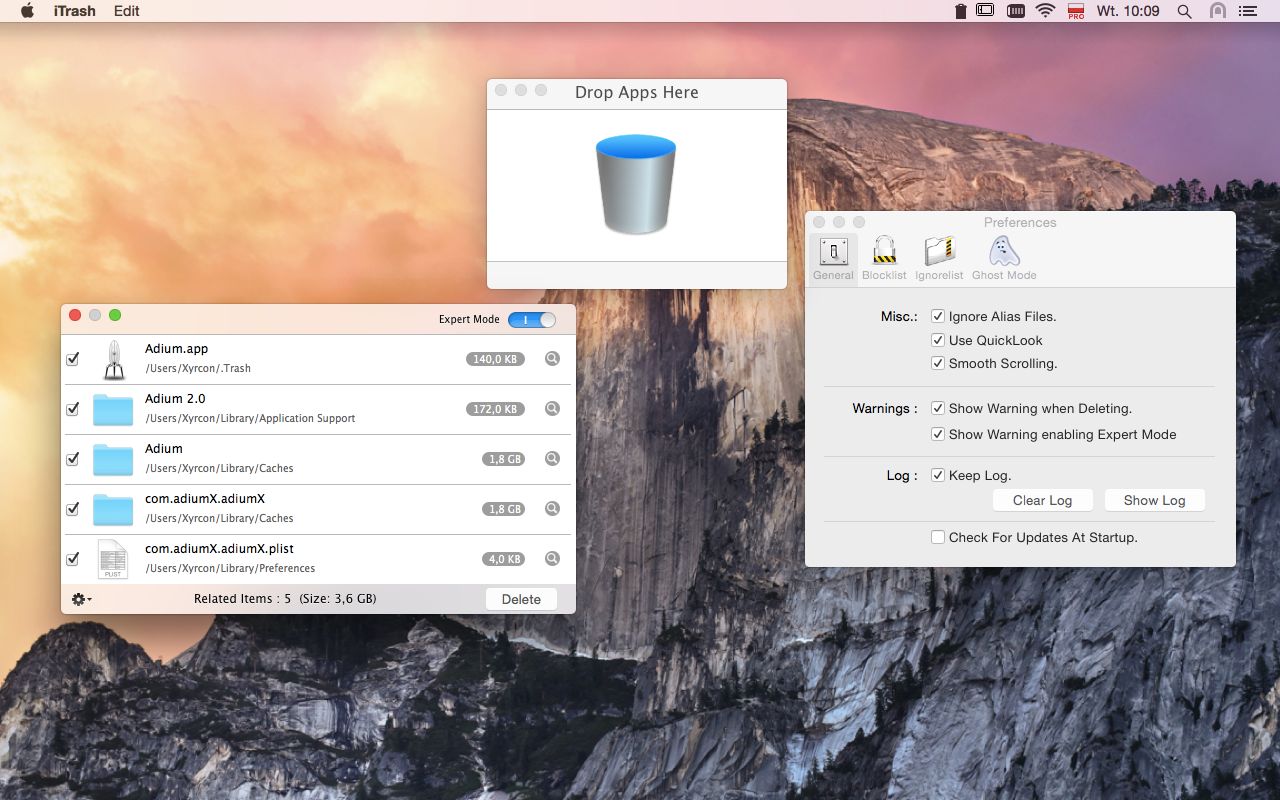Open the gear actions dropdown
1280x800 pixels.
pos(81,599)
